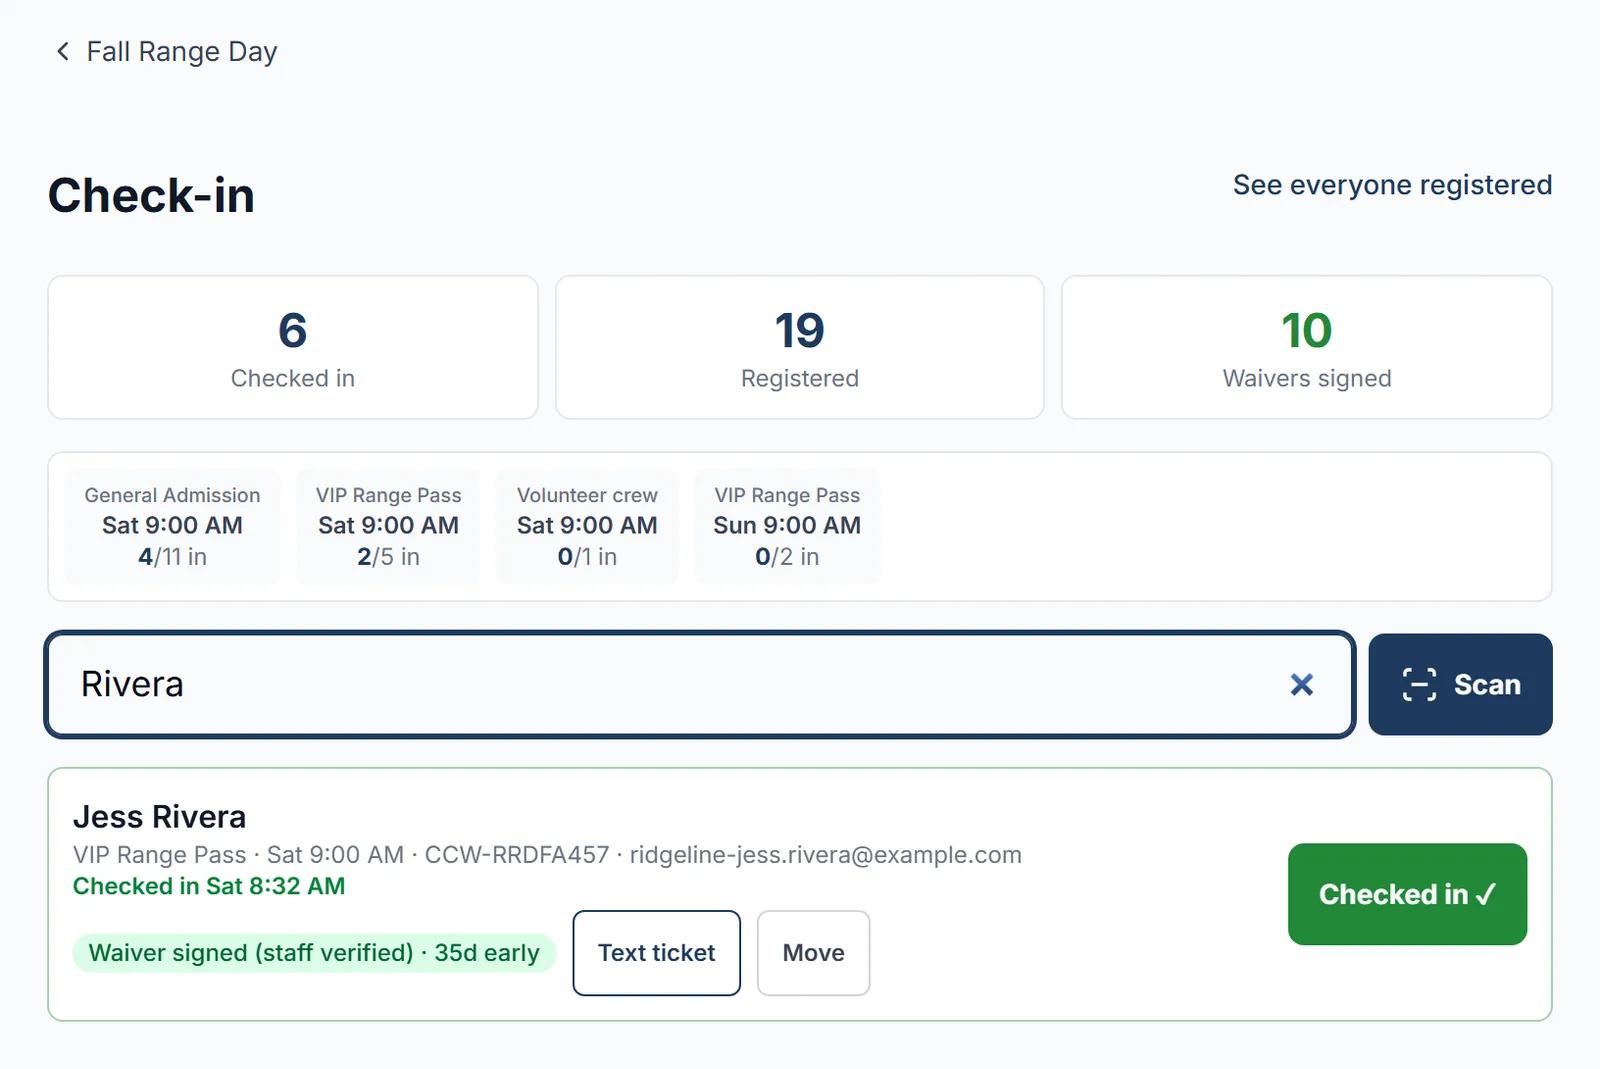
Task: Click the 19 Registered stat card
Action: [800, 347]
